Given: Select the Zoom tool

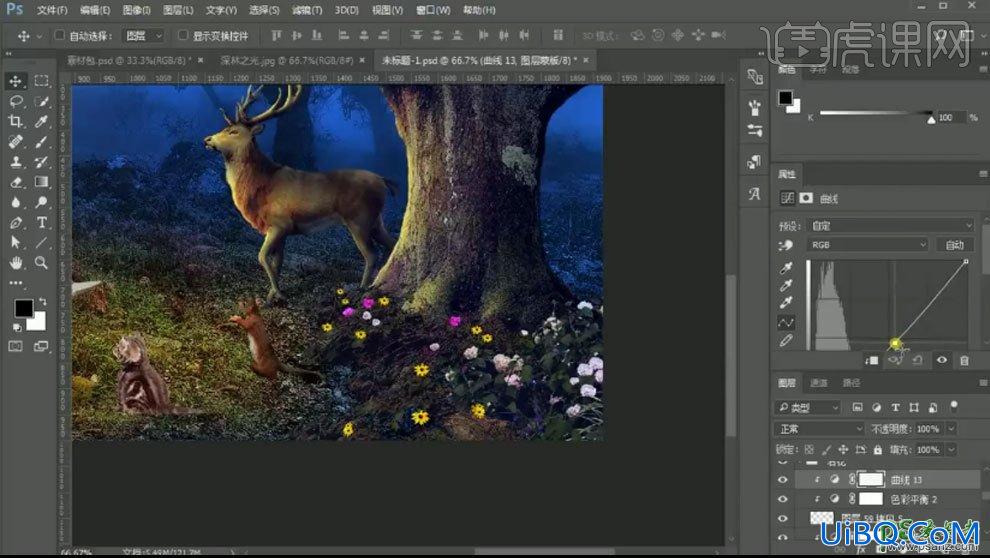Looking at the screenshot, I should (42, 263).
